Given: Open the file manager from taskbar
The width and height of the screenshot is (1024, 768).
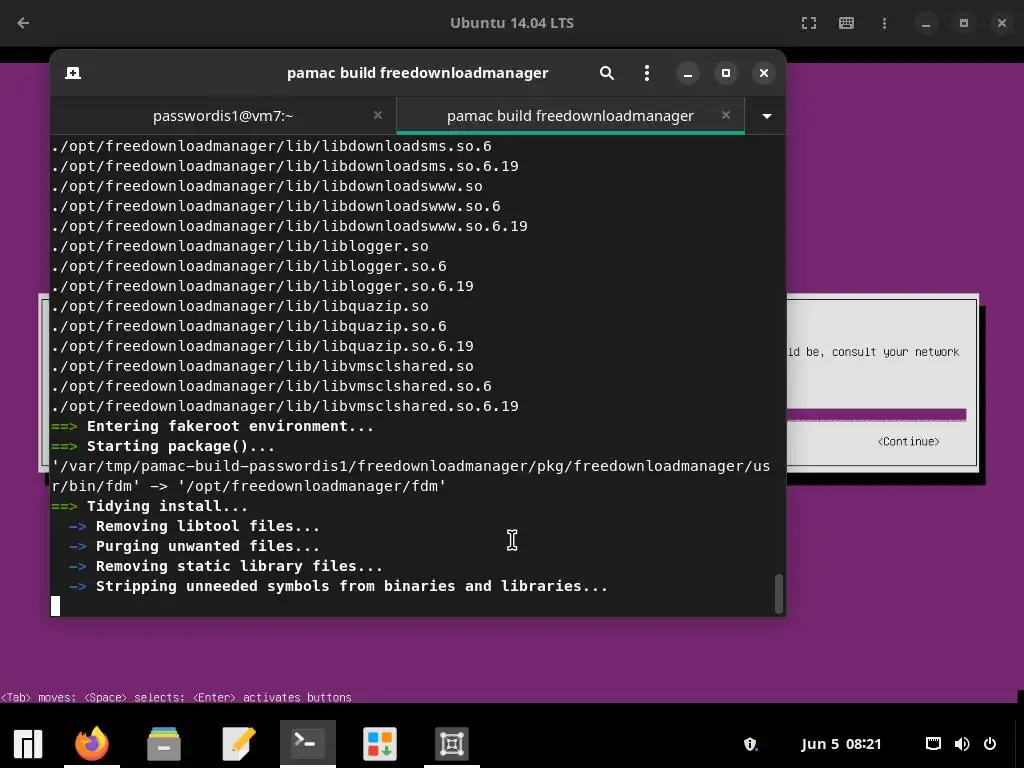Looking at the screenshot, I should click(x=164, y=744).
